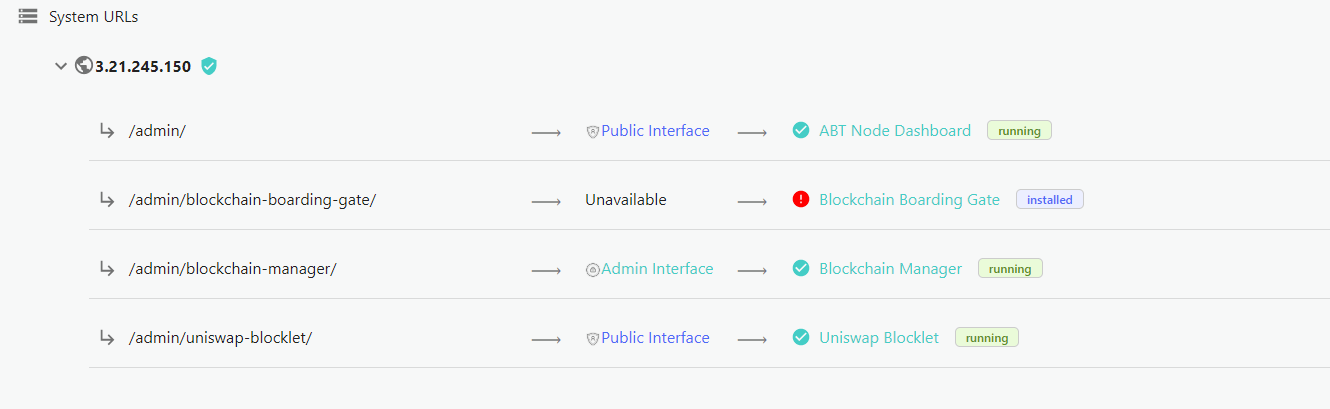Click the green check beside ABT Node Dashboard
Viewport: 1330px width, 409px height.
(801, 130)
